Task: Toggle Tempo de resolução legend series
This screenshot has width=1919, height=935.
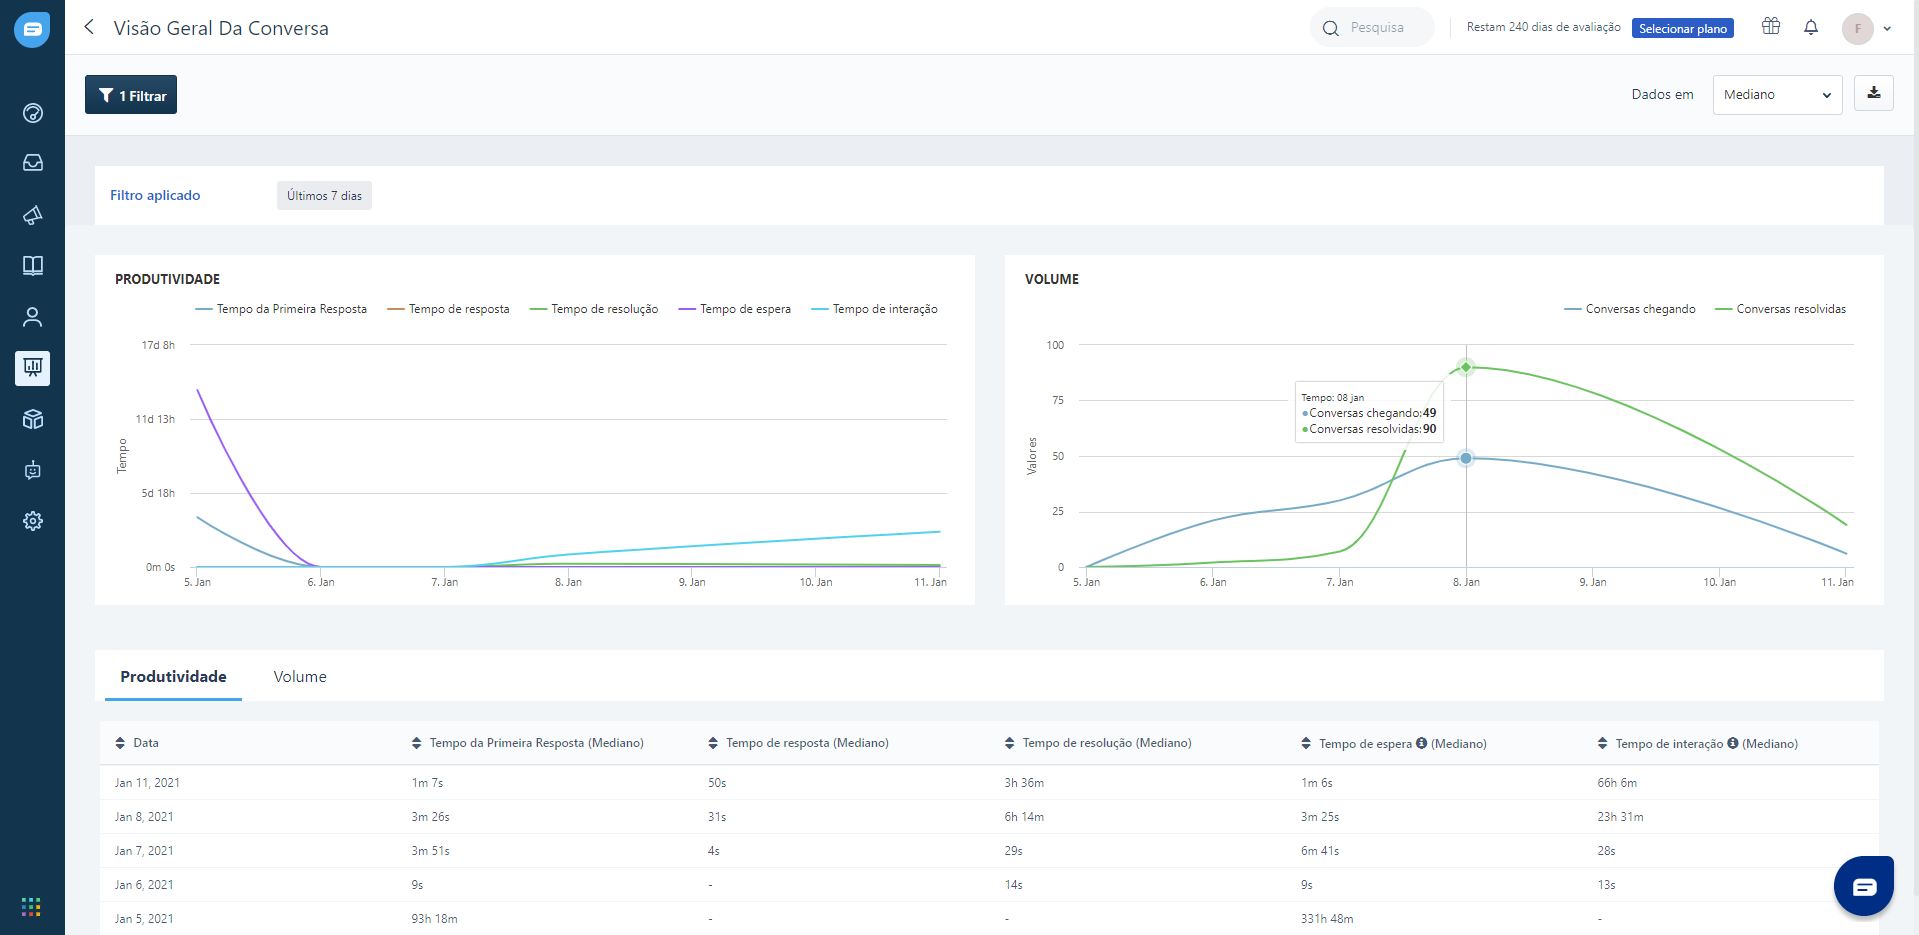Action: pos(594,309)
